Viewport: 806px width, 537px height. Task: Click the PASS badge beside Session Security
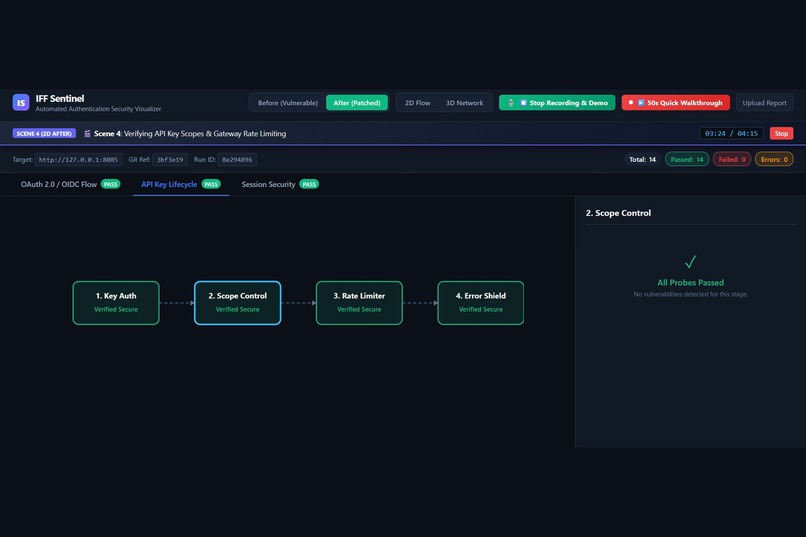click(x=309, y=184)
